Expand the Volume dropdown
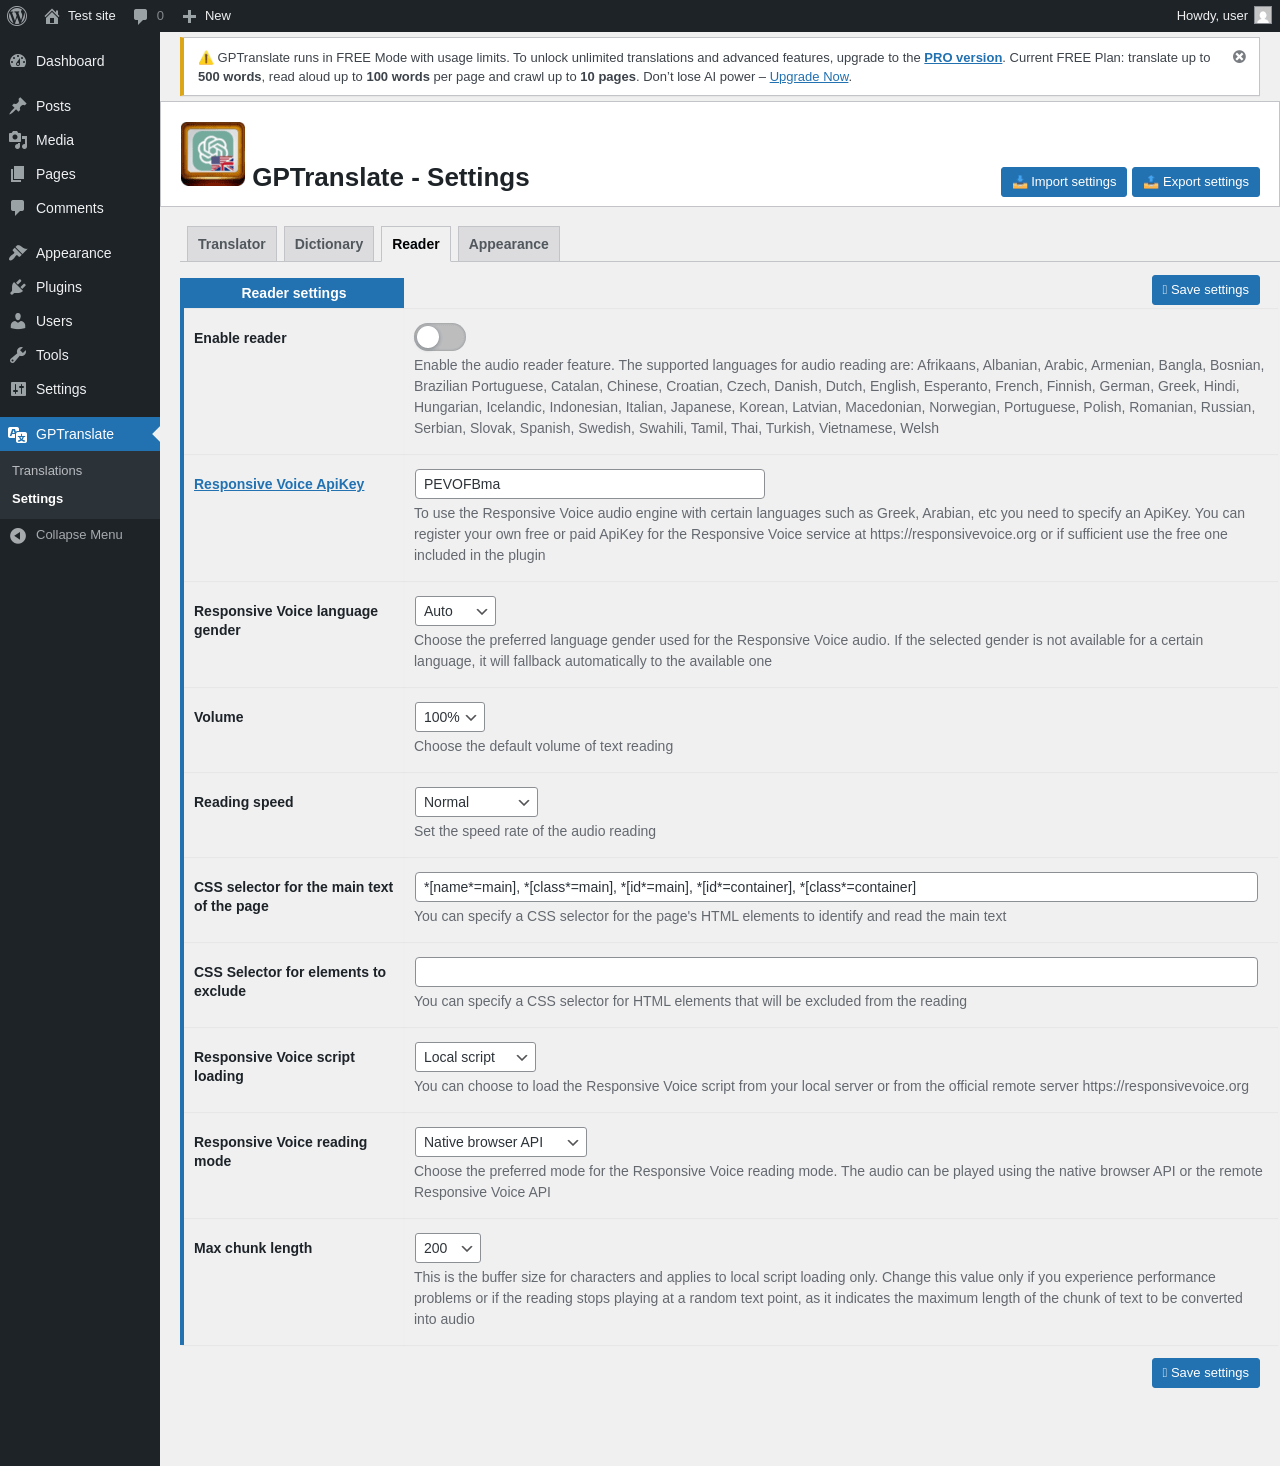 (x=450, y=717)
